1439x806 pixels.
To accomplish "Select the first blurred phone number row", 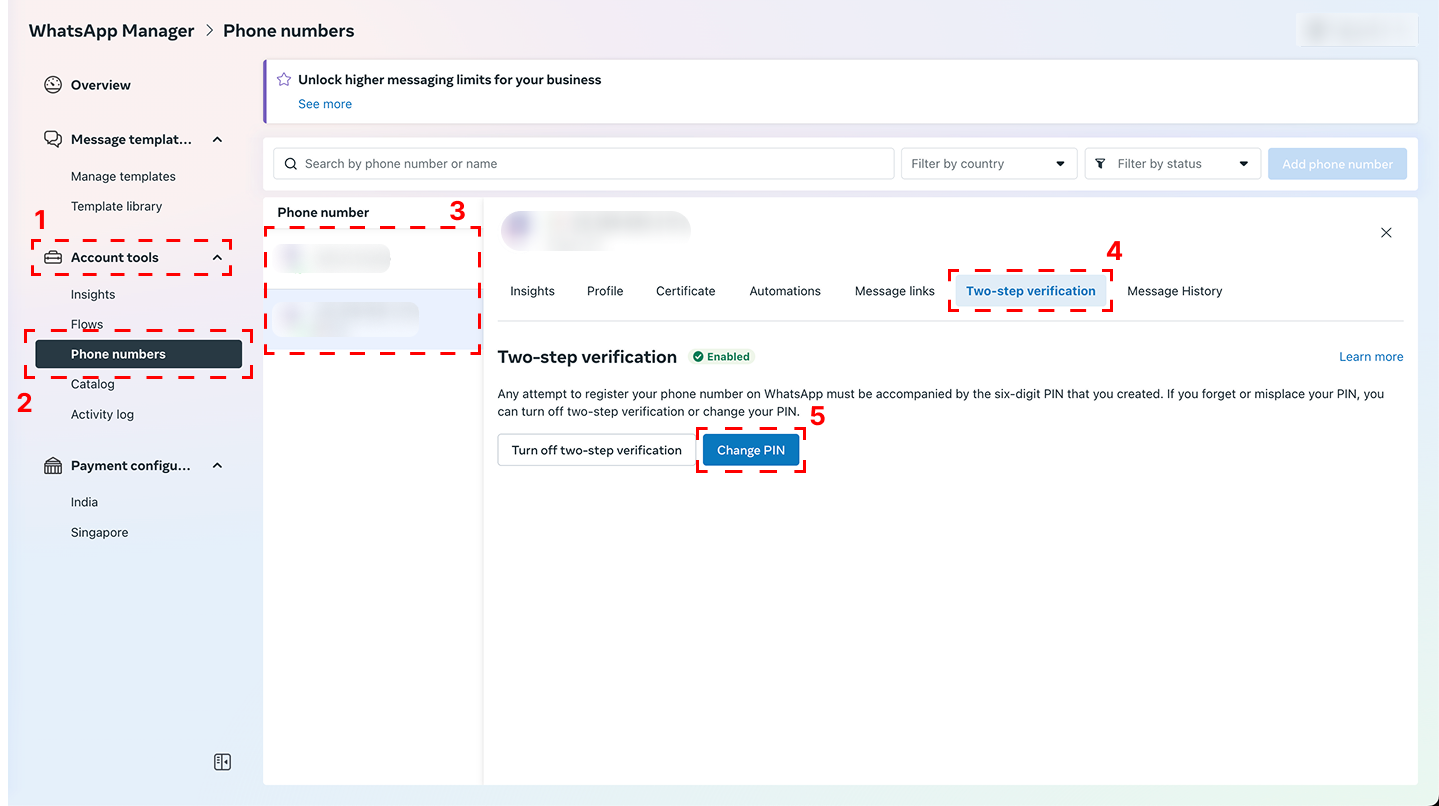I will 372,259.
